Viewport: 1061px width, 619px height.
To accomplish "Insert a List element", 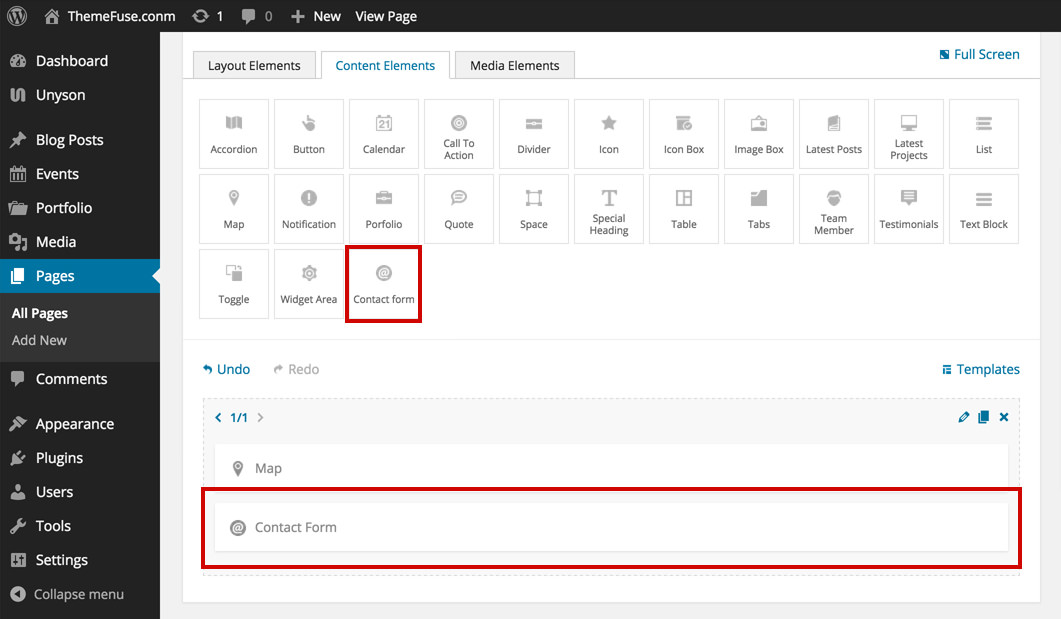I will (x=984, y=134).
